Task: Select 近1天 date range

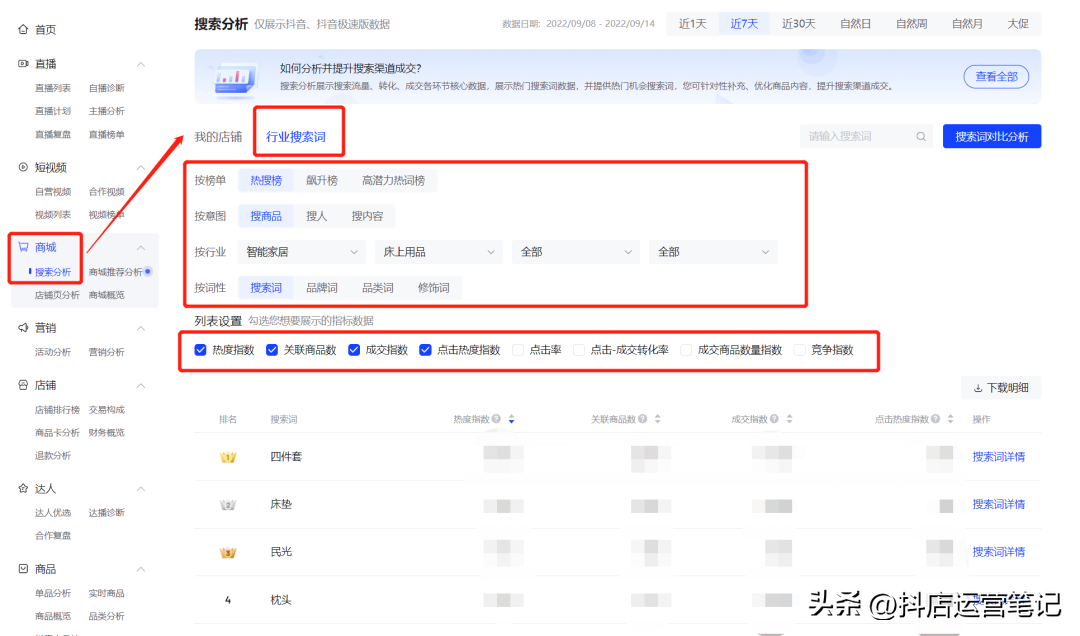Action: pyautogui.click(x=692, y=23)
